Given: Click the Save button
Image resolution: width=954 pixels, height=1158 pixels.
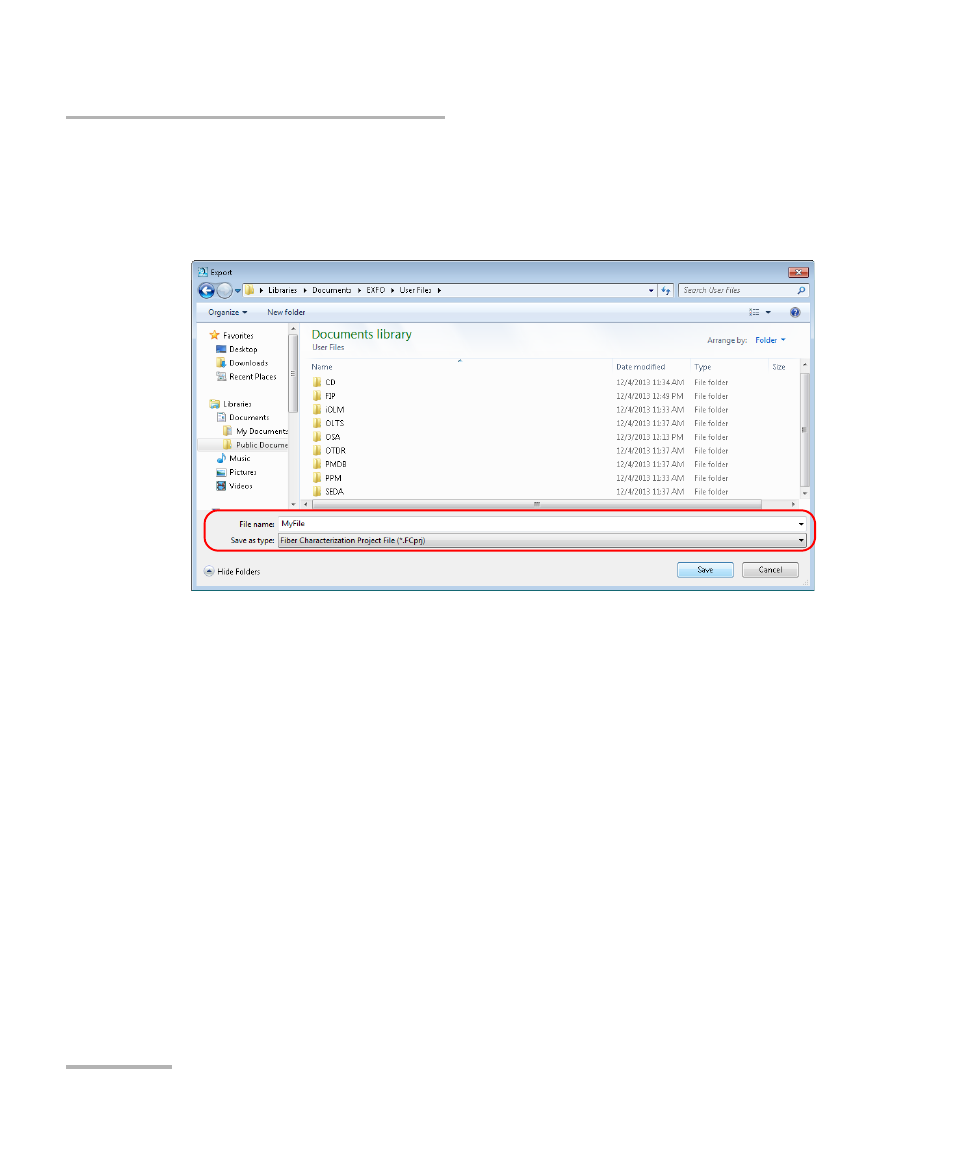Looking at the screenshot, I should point(705,570).
